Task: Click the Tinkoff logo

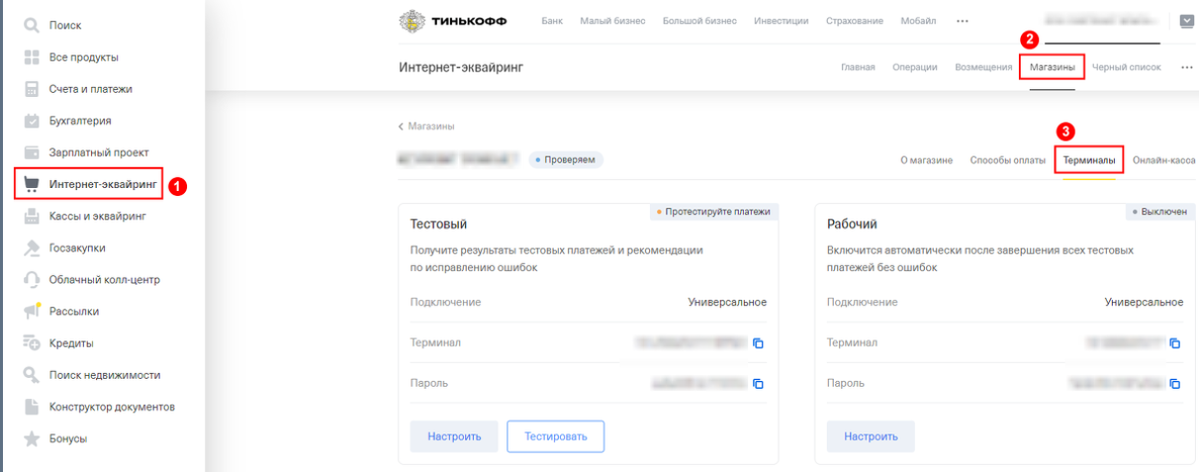Action: 453,21
